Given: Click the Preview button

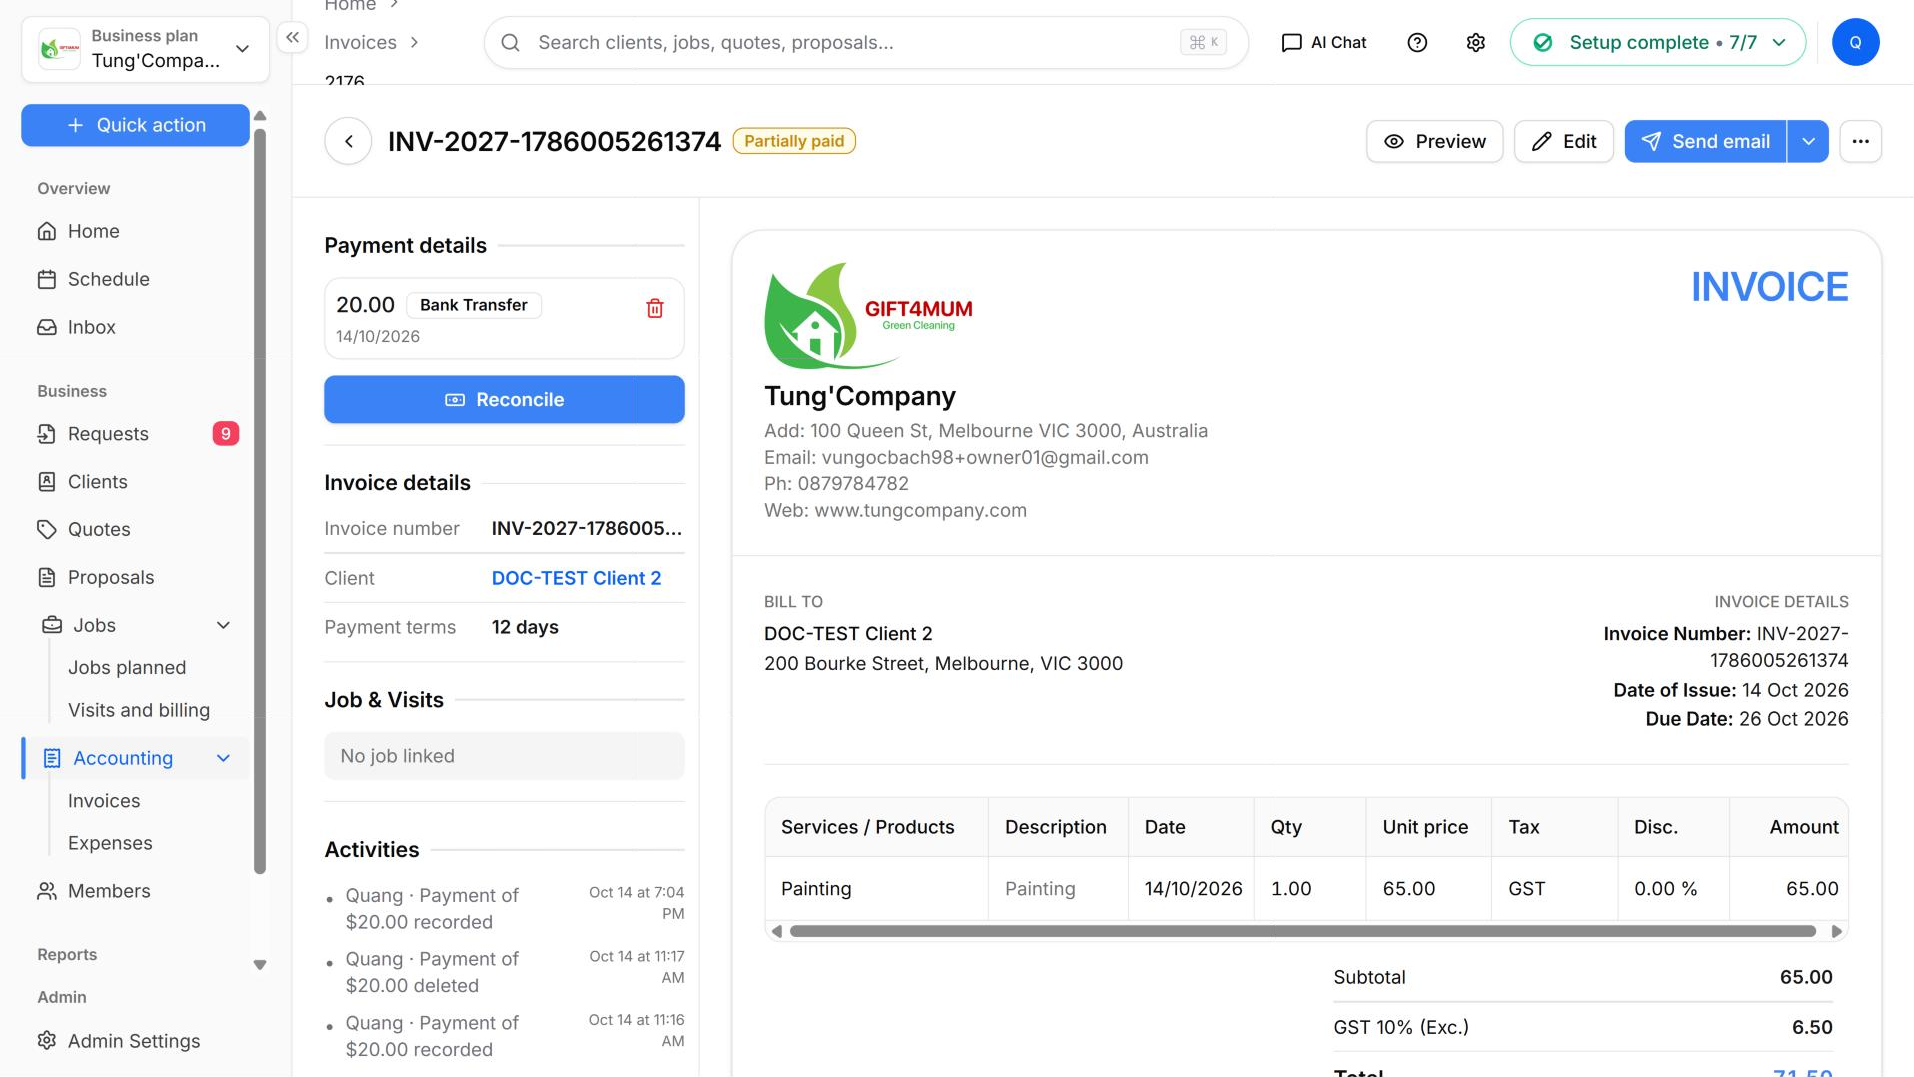Looking at the screenshot, I should 1434,141.
